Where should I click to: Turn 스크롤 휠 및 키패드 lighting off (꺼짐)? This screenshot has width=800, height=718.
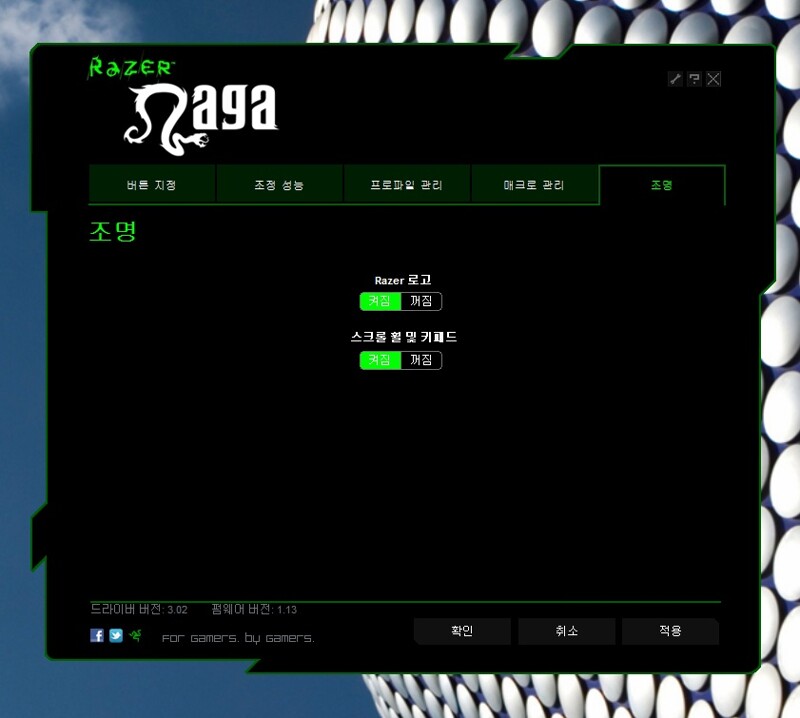421,360
